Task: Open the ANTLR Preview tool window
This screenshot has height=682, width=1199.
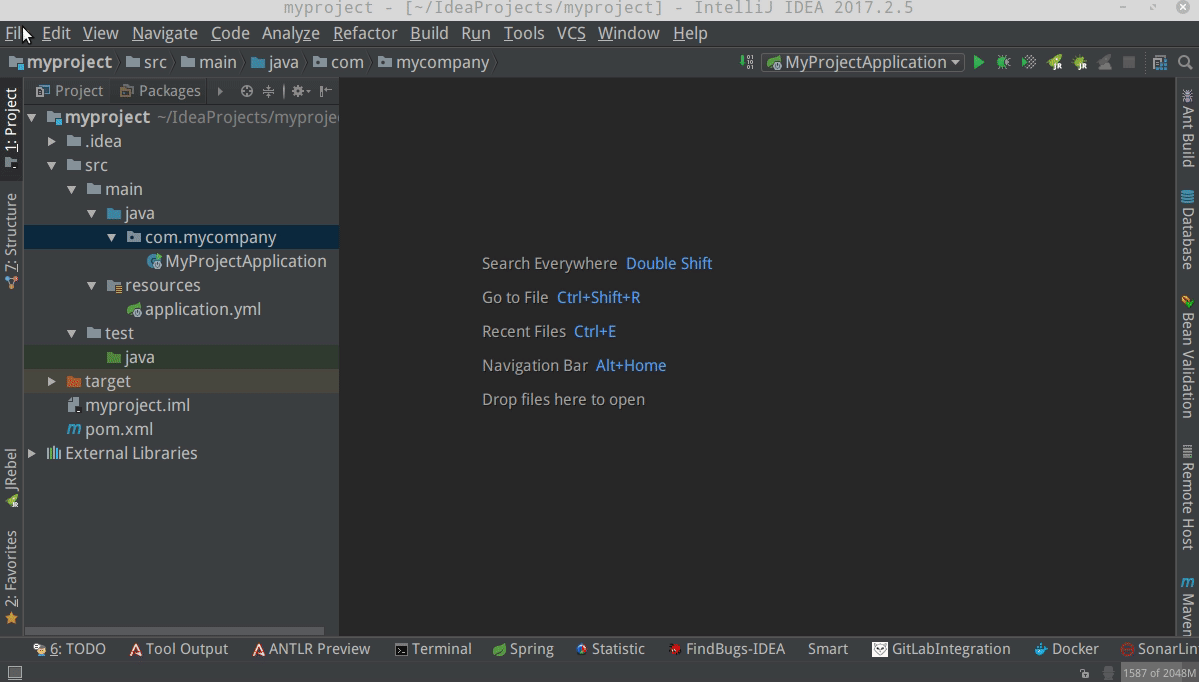Action: pos(310,649)
